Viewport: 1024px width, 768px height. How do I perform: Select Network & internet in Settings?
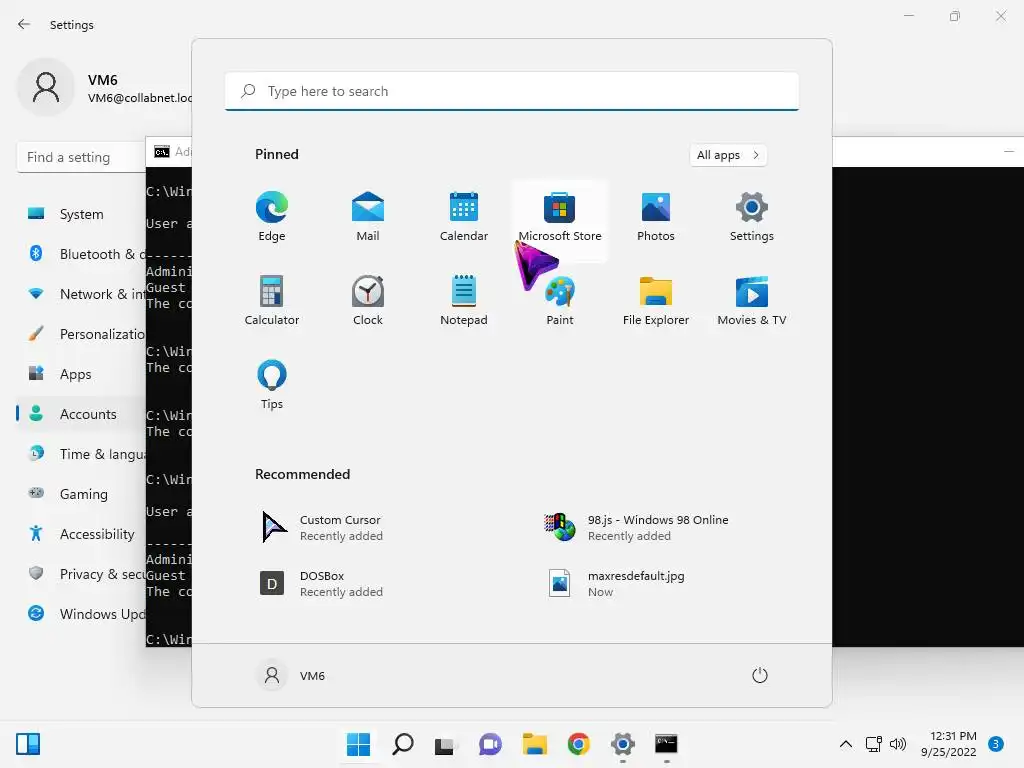pyautogui.click(x=81, y=294)
